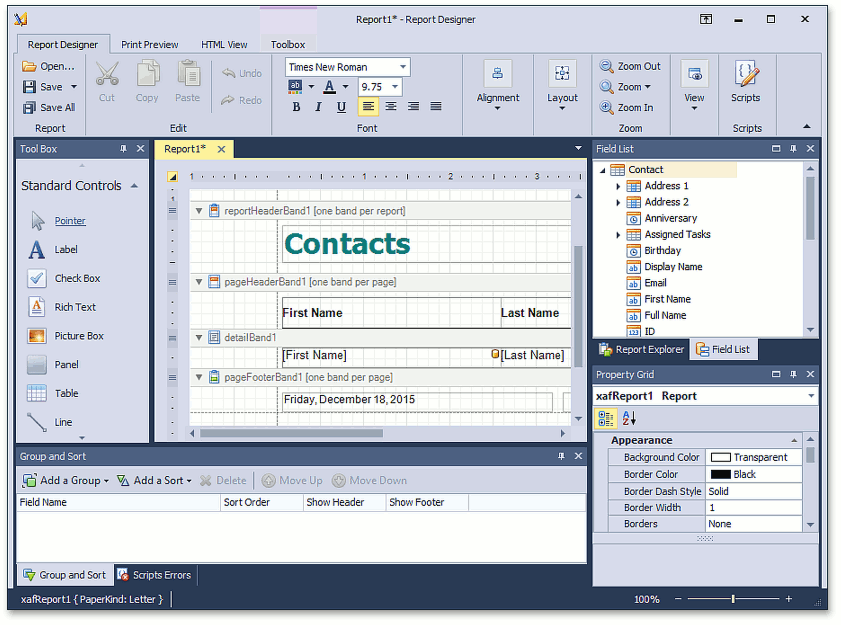Click the Border Width value field

[x=754, y=508]
